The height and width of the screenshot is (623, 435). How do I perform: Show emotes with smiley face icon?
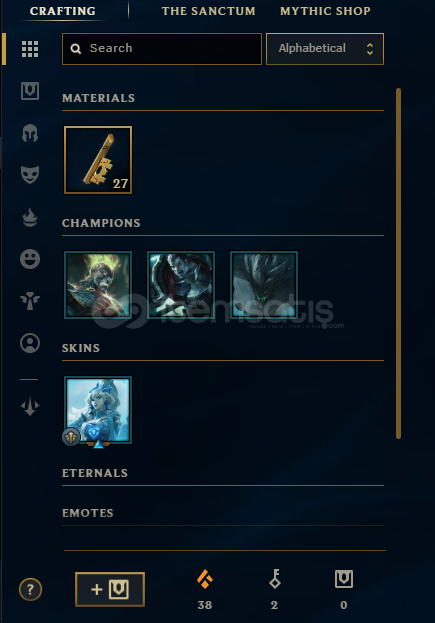coord(30,259)
